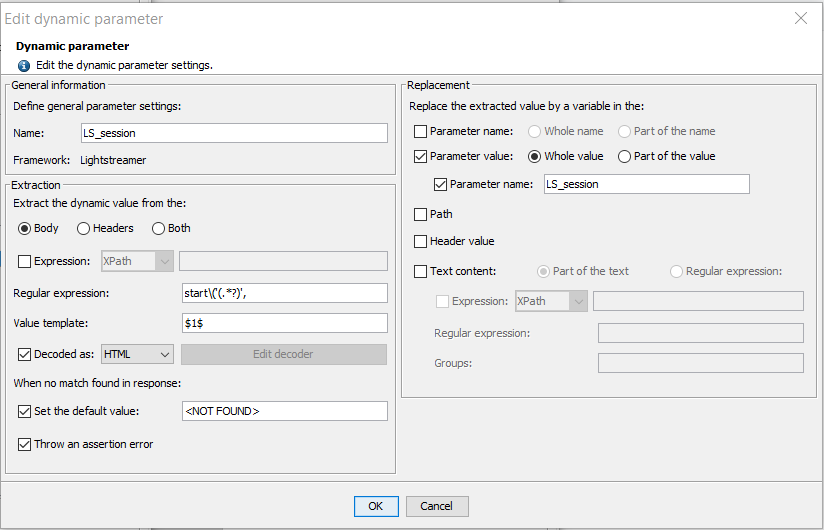
Task: Toggle Set the default value checkbox
Action: 25,411
